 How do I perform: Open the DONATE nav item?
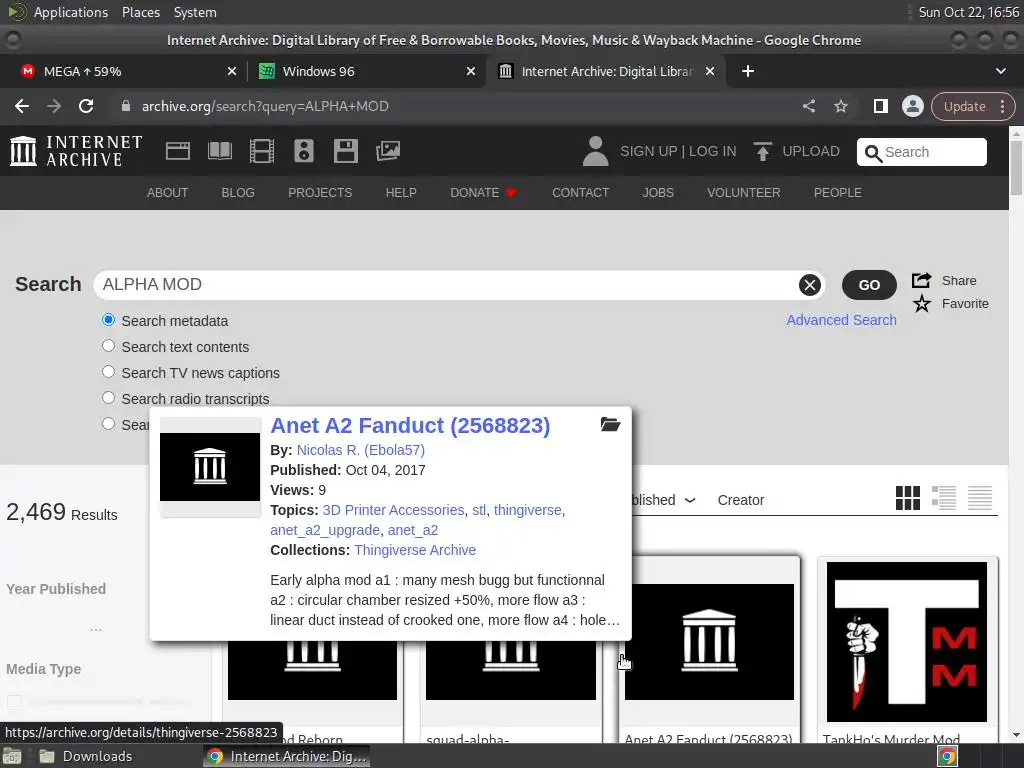(x=483, y=193)
